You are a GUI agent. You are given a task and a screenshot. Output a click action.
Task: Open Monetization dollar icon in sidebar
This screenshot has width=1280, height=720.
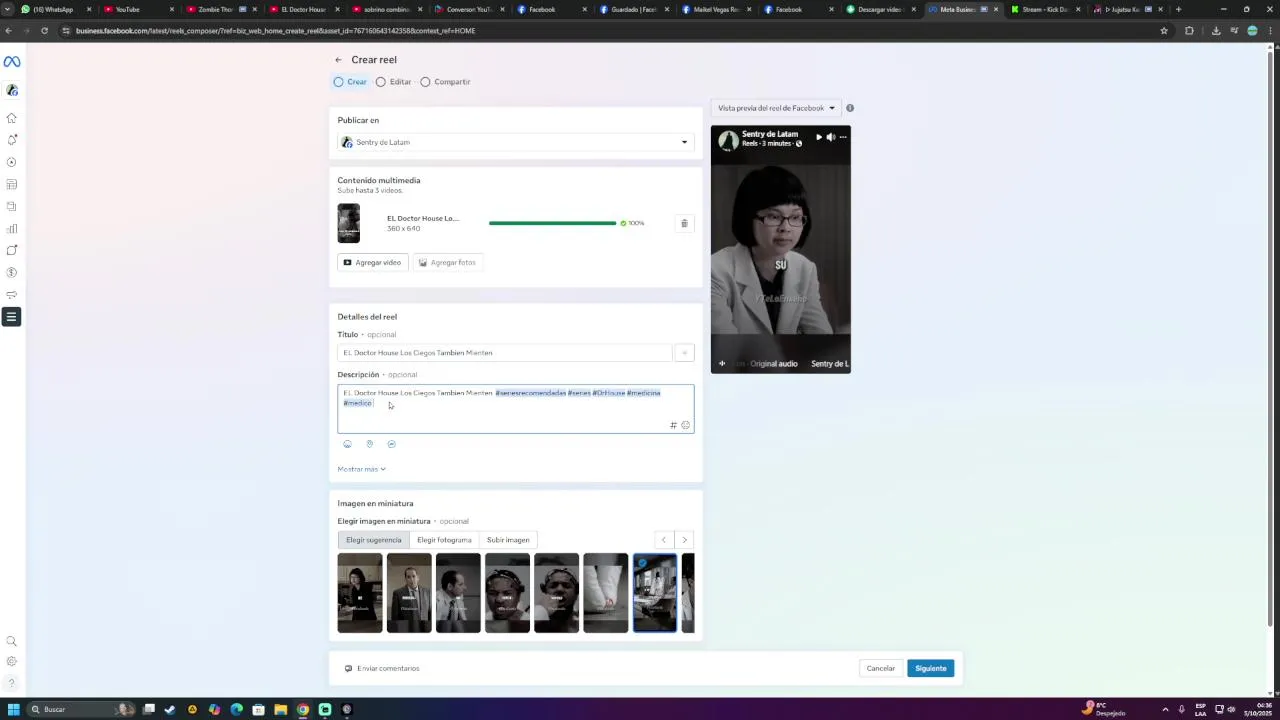[11, 272]
